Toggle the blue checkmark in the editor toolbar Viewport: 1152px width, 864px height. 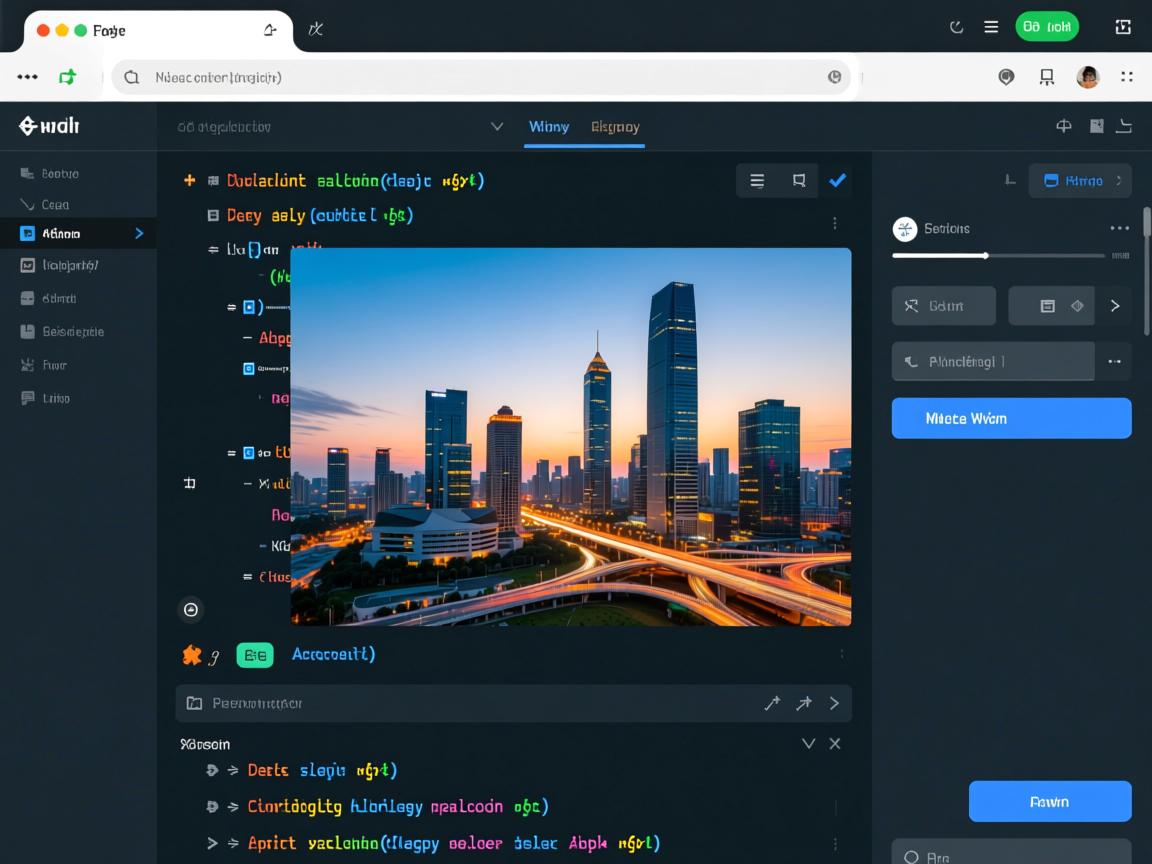click(x=838, y=181)
